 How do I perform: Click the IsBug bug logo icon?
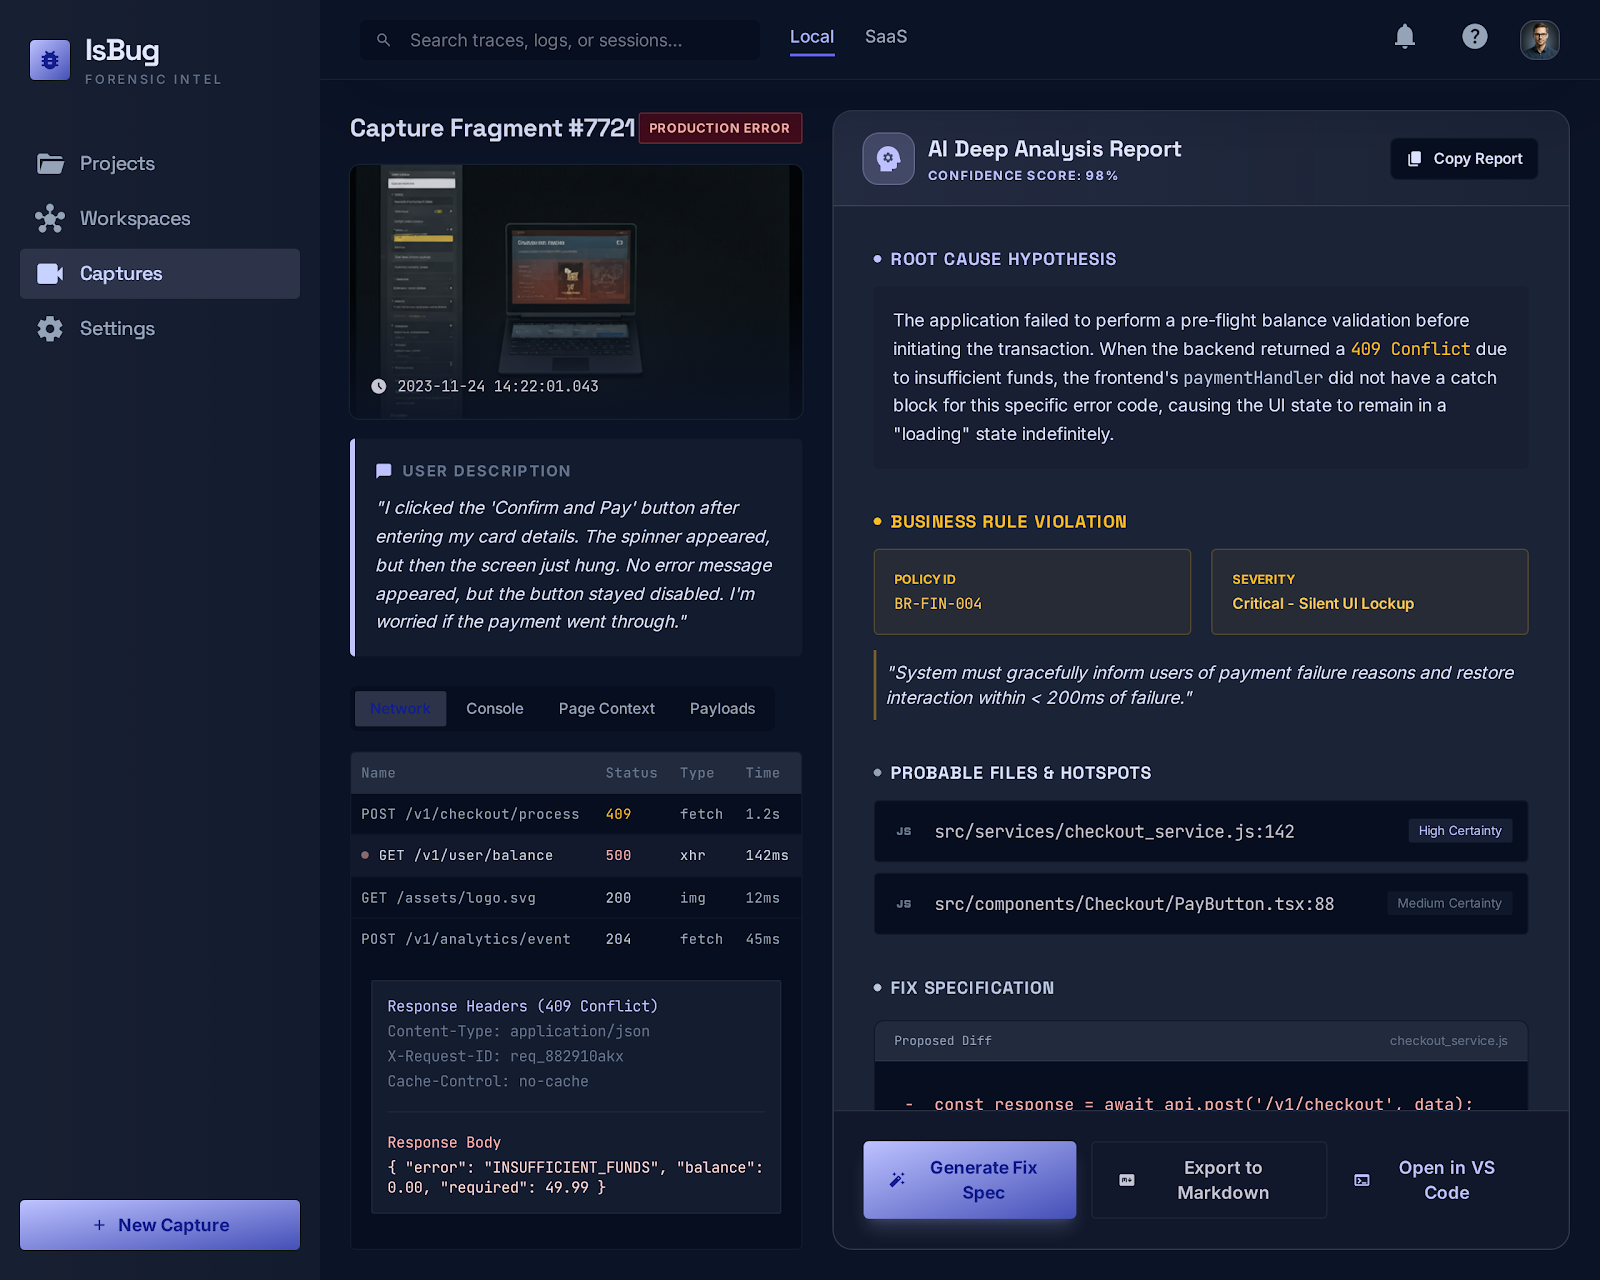[x=50, y=60]
